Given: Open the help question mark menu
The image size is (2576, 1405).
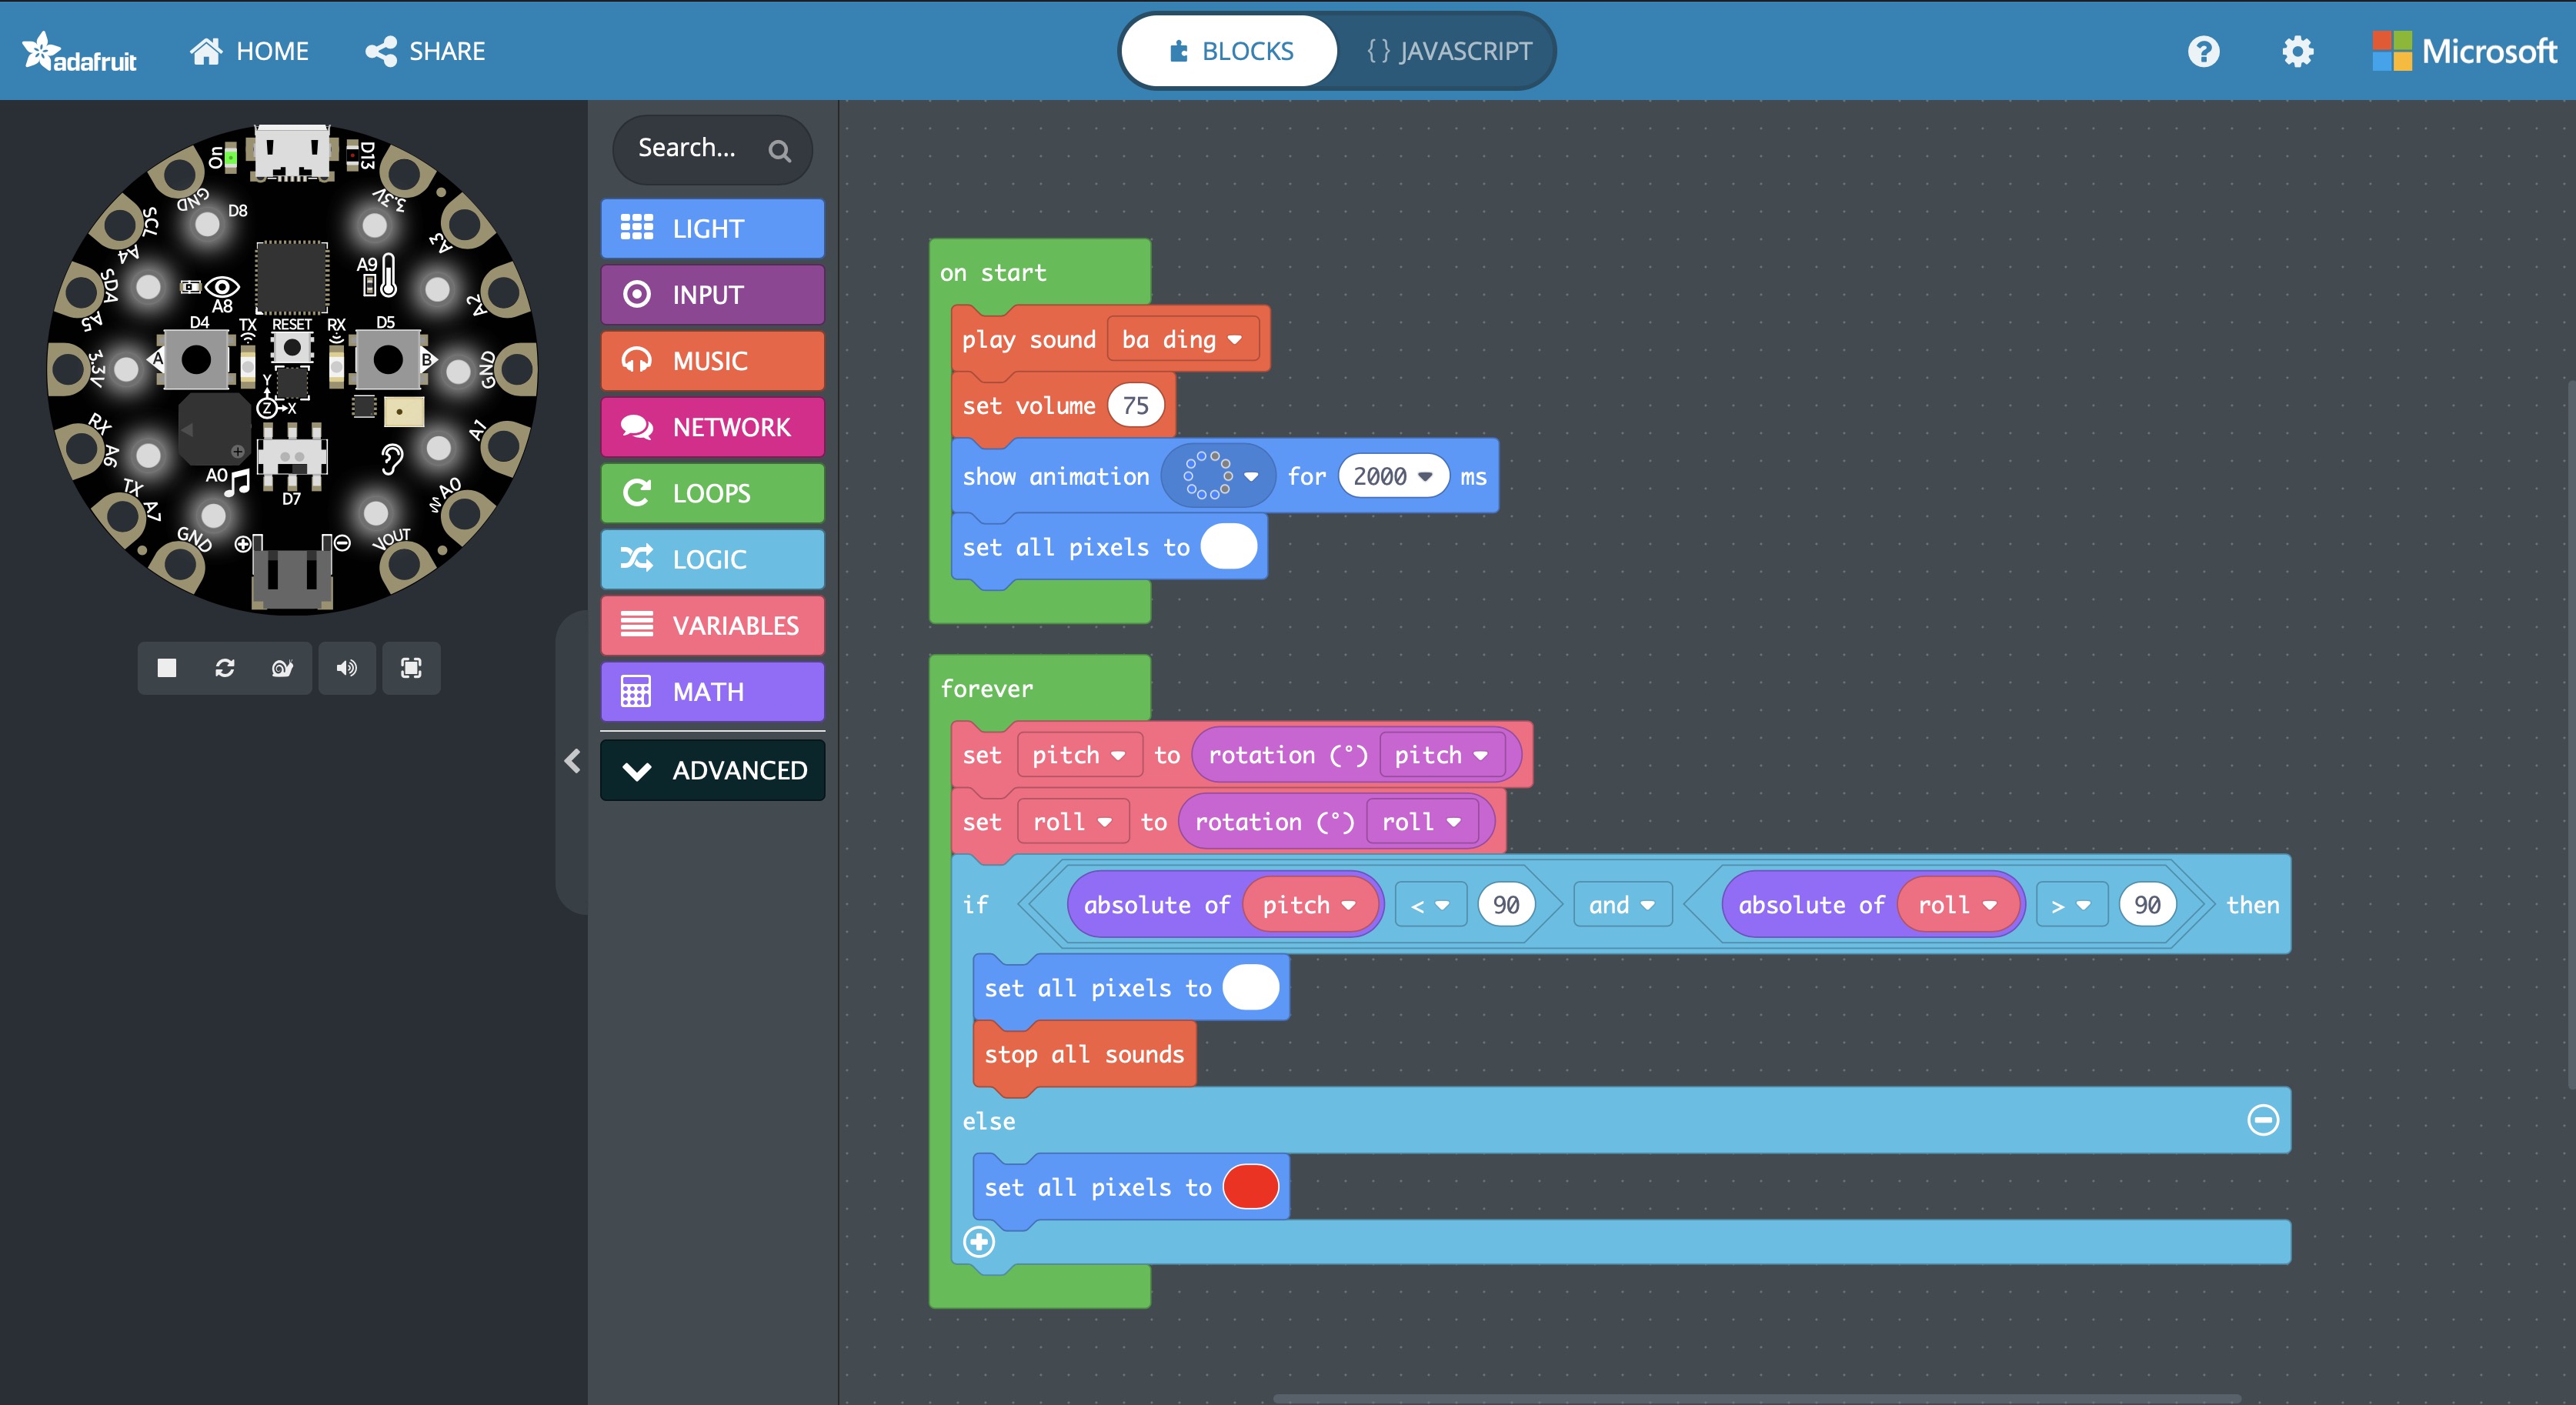Looking at the screenshot, I should click(2204, 51).
